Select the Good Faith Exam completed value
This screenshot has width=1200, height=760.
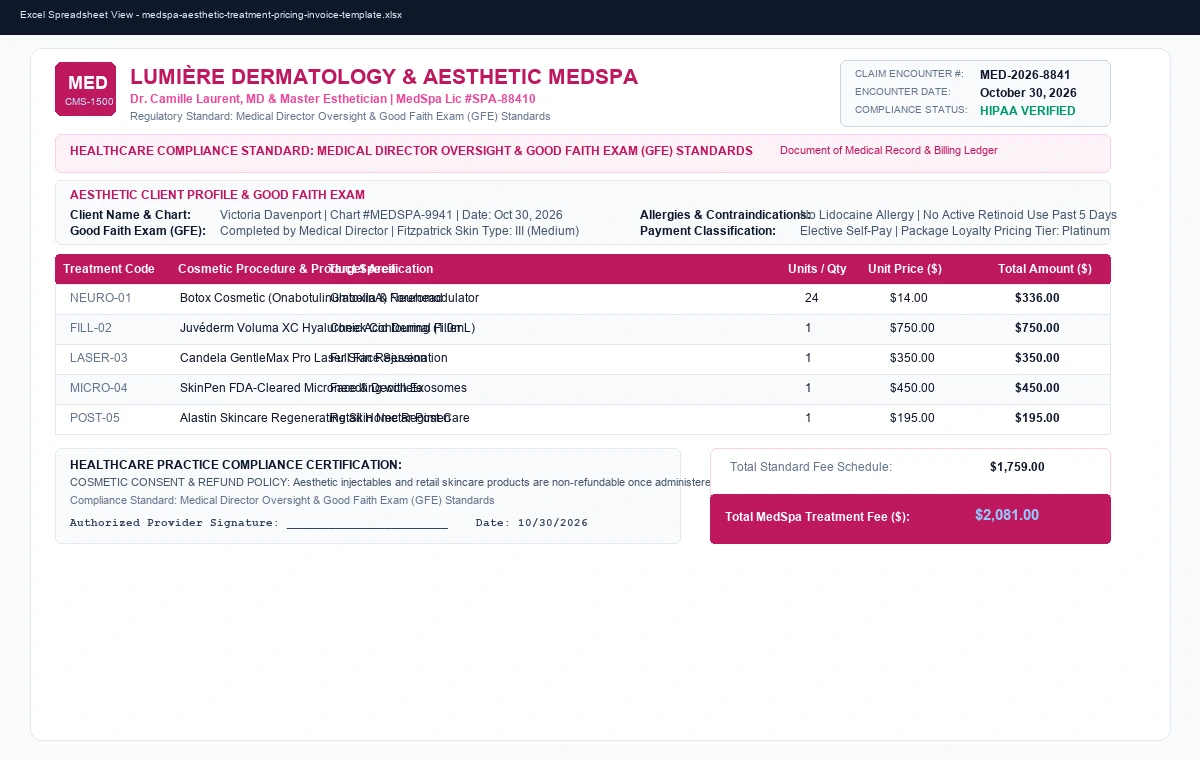(399, 231)
